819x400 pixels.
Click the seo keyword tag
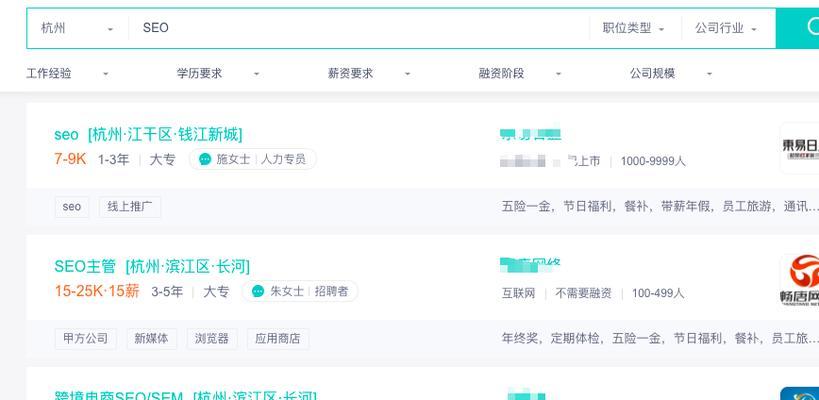(x=72, y=207)
